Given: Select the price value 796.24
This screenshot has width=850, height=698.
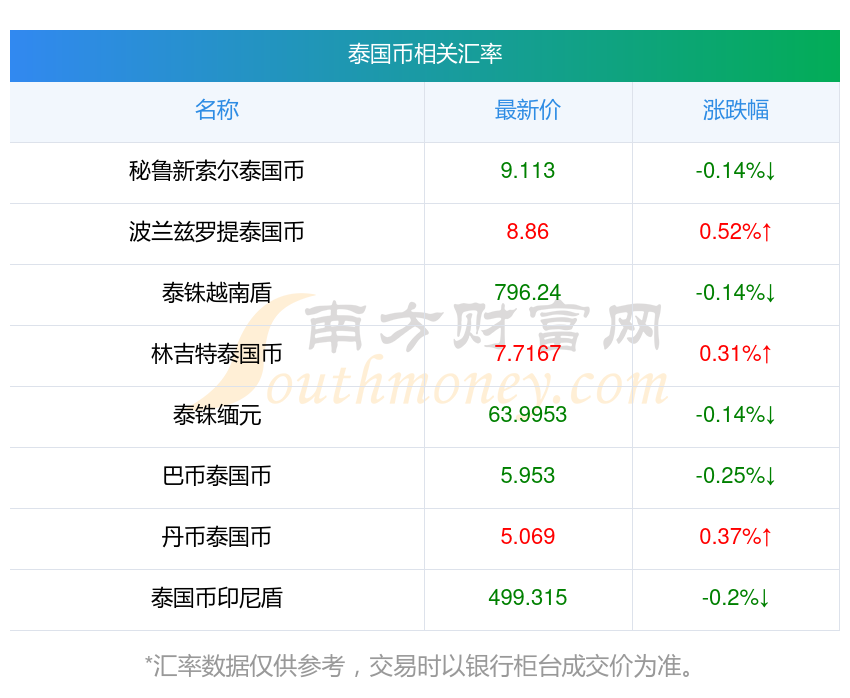Looking at the screenshot, I should click(x=527, y=293).
